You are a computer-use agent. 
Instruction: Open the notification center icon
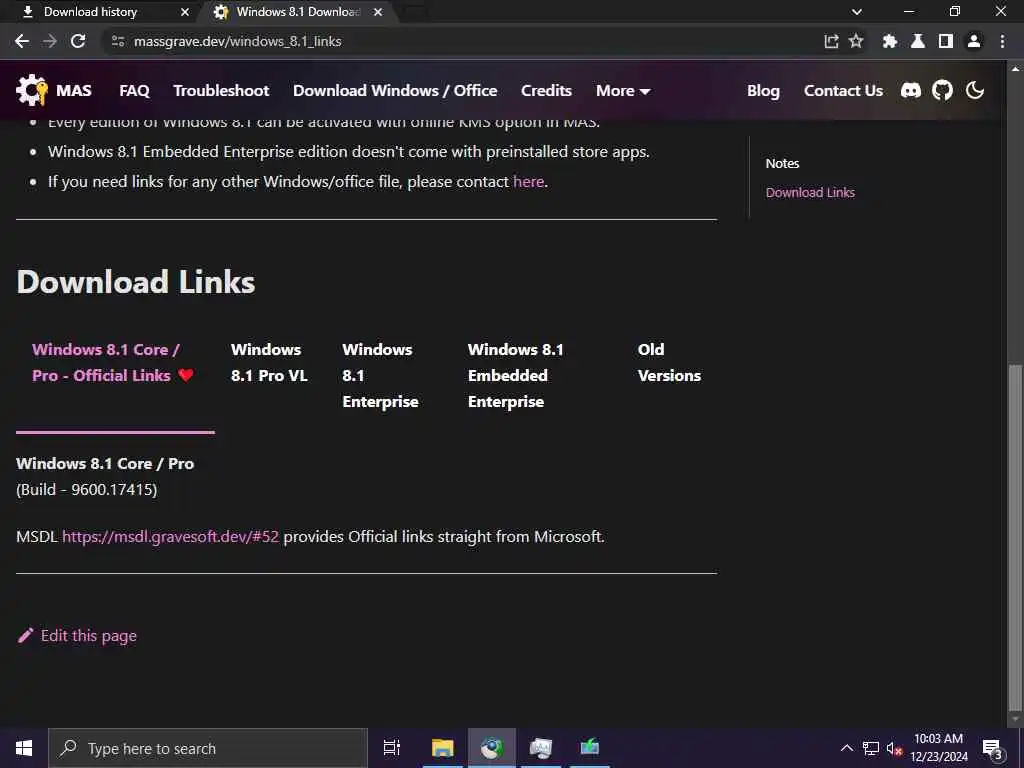(993, 750)
